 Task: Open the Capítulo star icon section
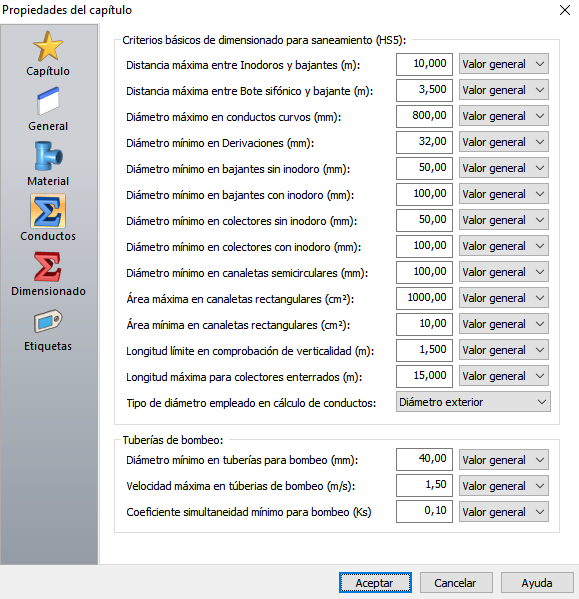(48, 53)
